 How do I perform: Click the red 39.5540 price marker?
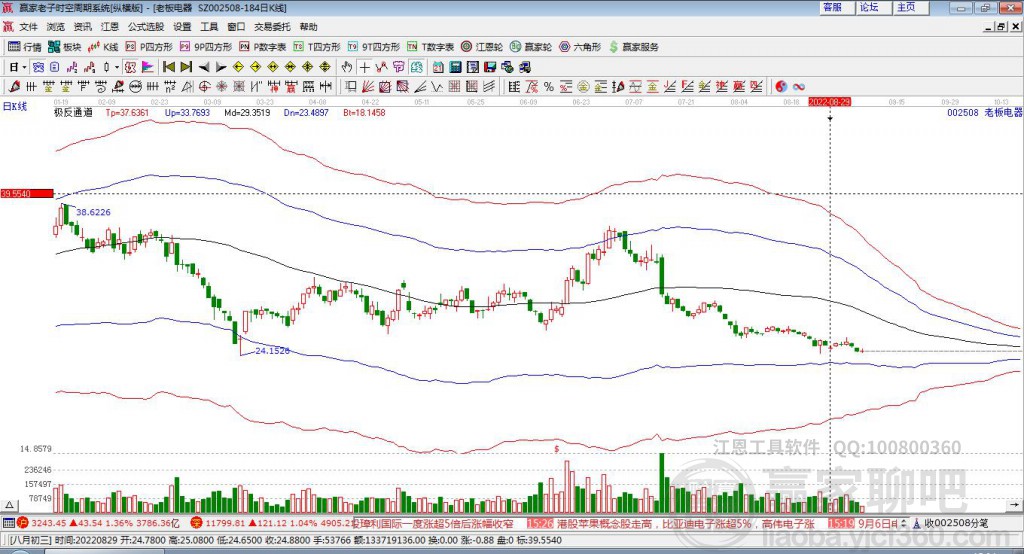27,193
